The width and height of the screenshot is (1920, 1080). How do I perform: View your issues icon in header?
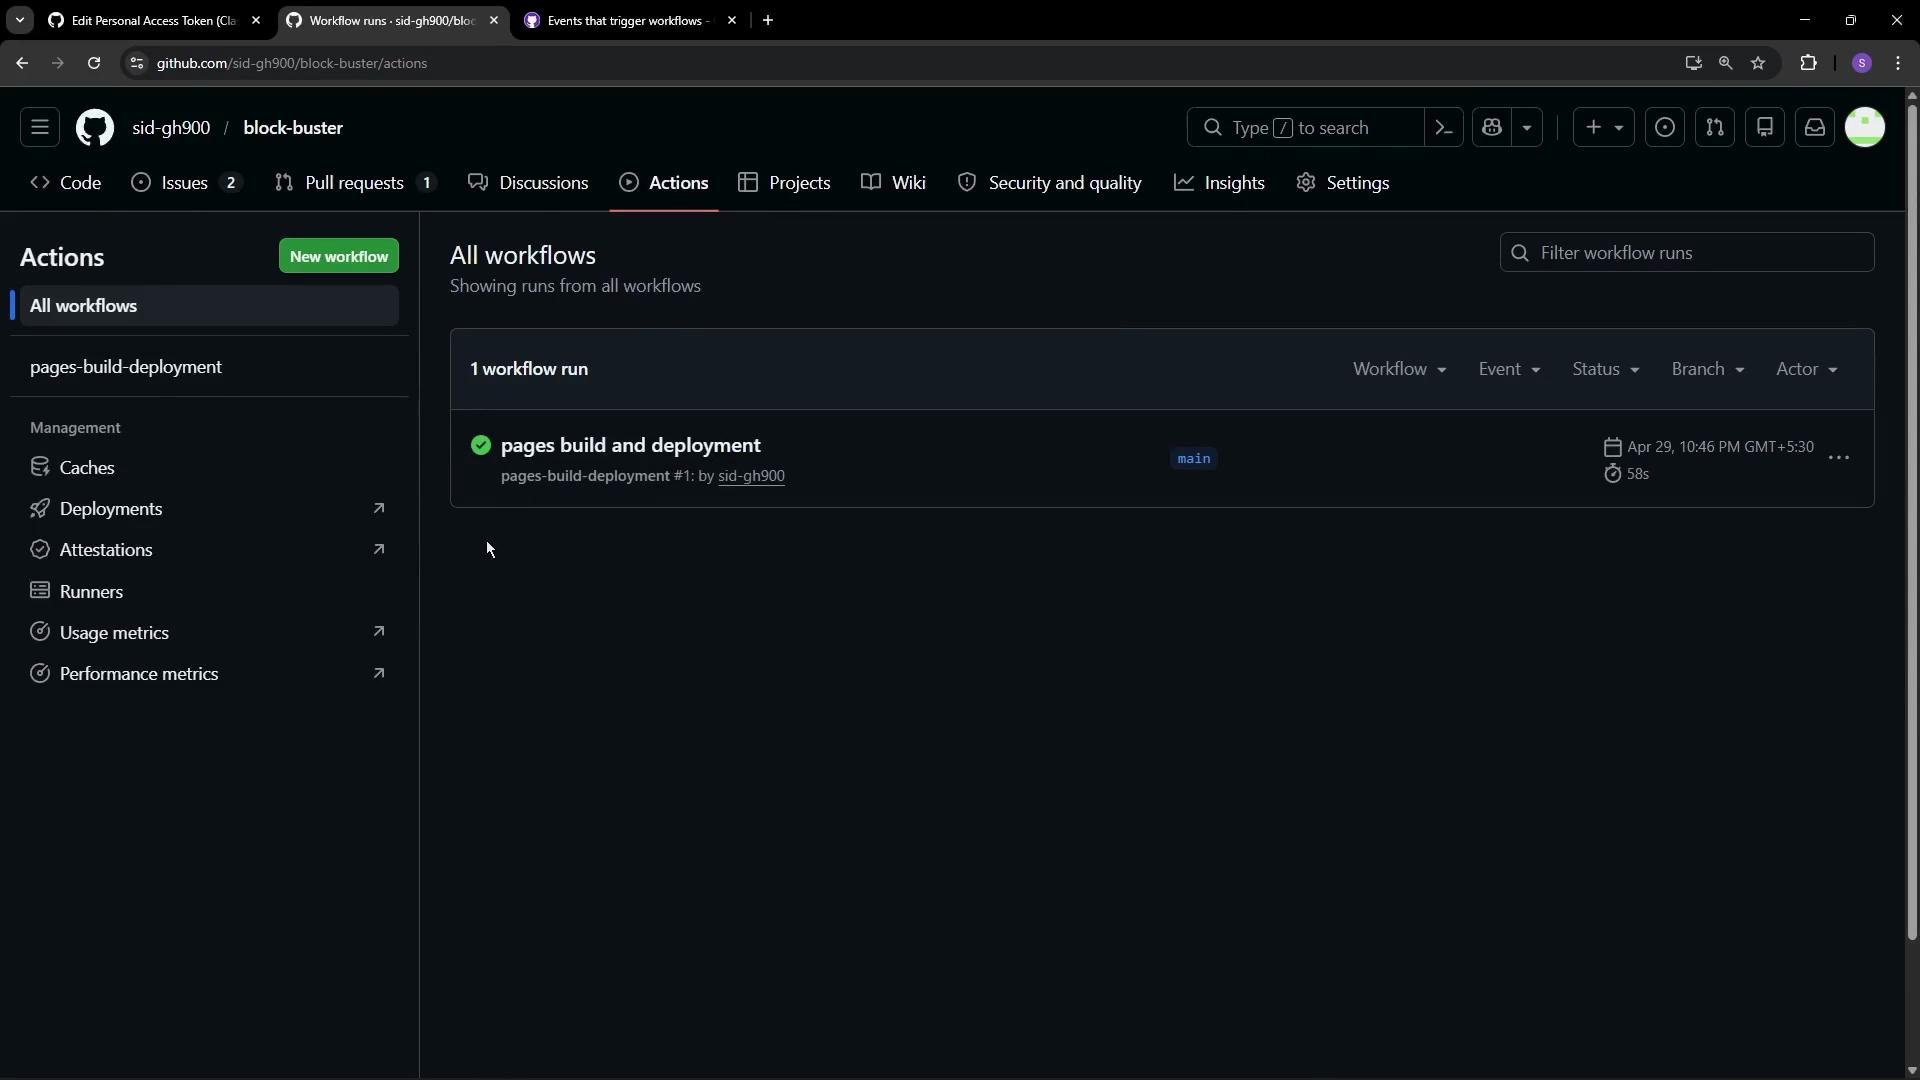tap(1665, 128)
